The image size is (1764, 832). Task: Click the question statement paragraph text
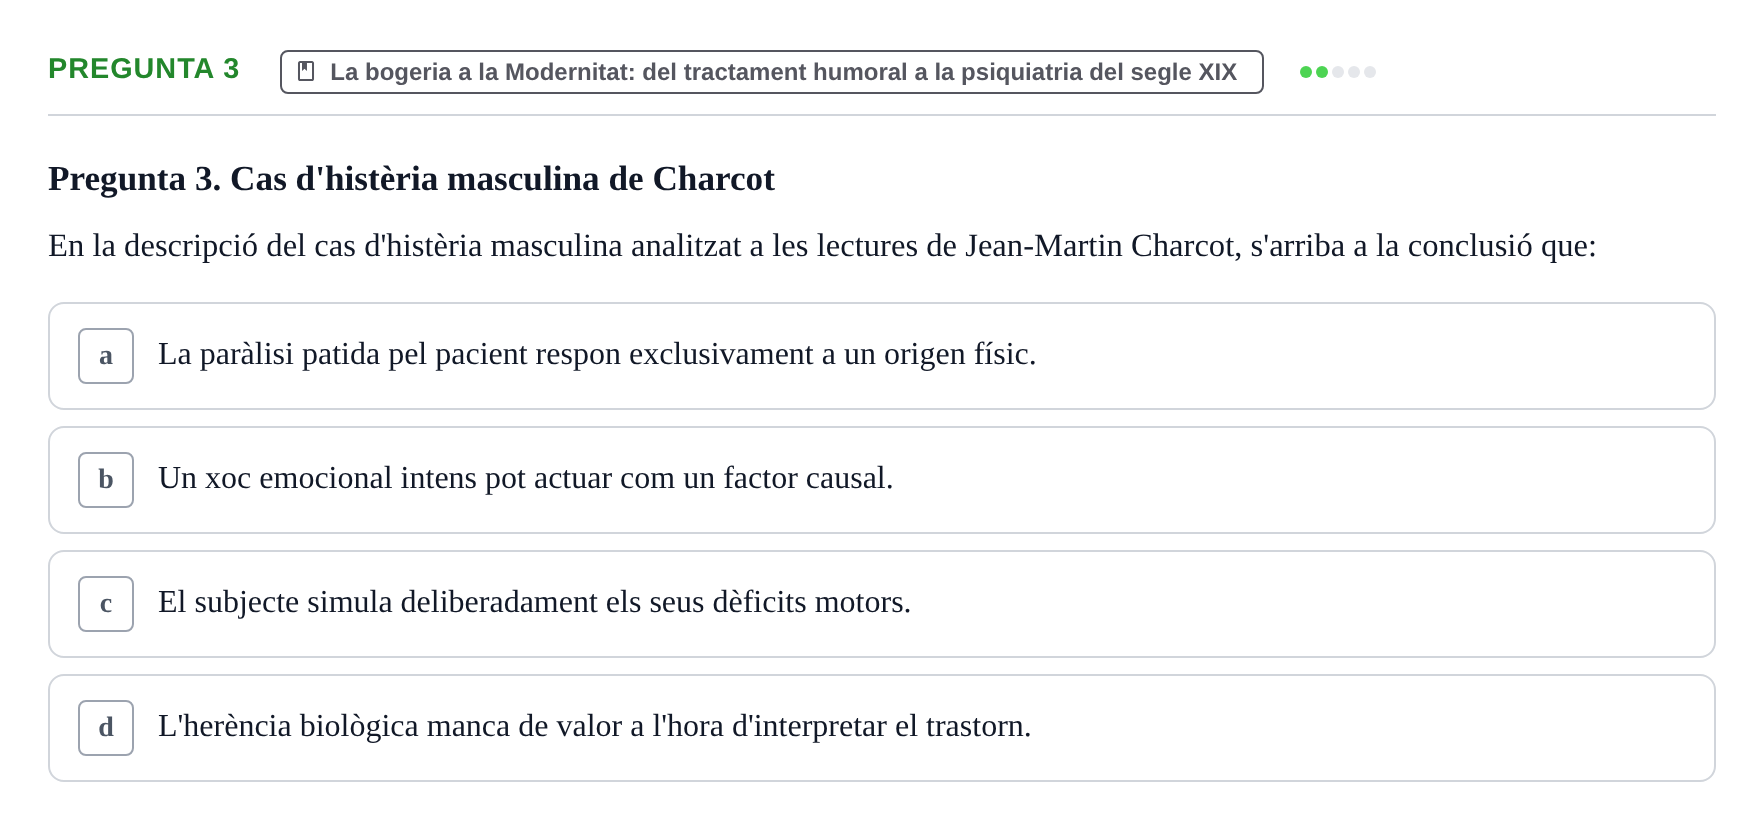pos(822,246)
